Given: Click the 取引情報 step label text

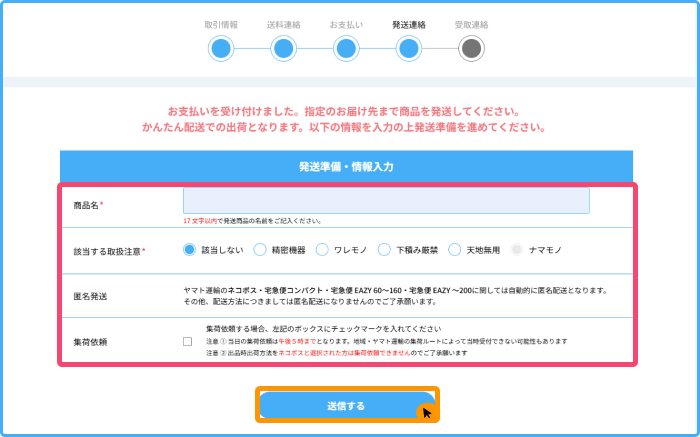Looking at the screenshot, I should point(221,22).
